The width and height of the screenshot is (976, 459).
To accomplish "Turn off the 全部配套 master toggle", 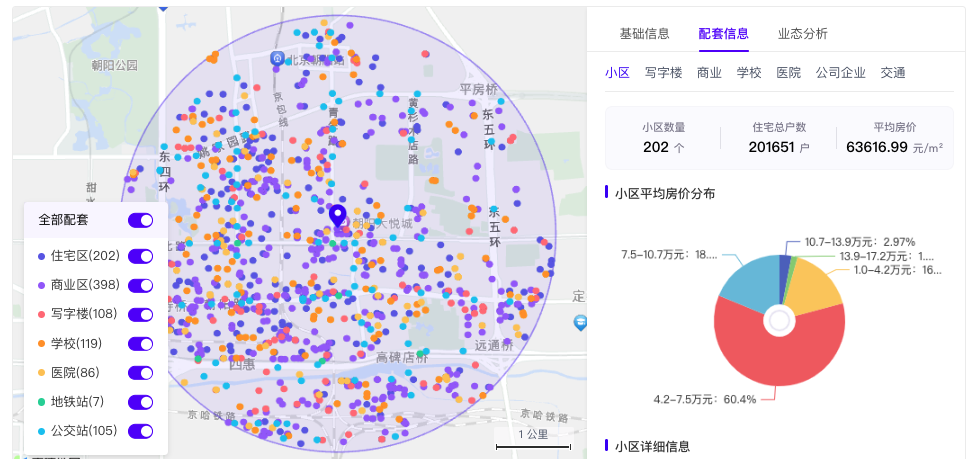I will pyautogui.click(x=140, y=220).
